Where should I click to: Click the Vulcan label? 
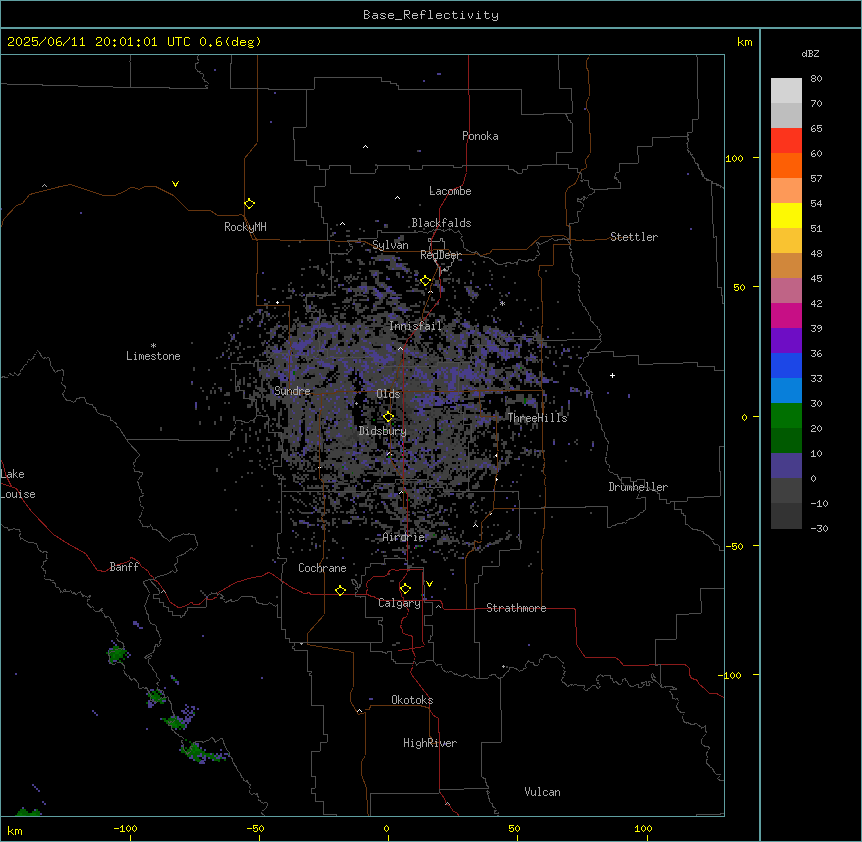tap(543, 792)
